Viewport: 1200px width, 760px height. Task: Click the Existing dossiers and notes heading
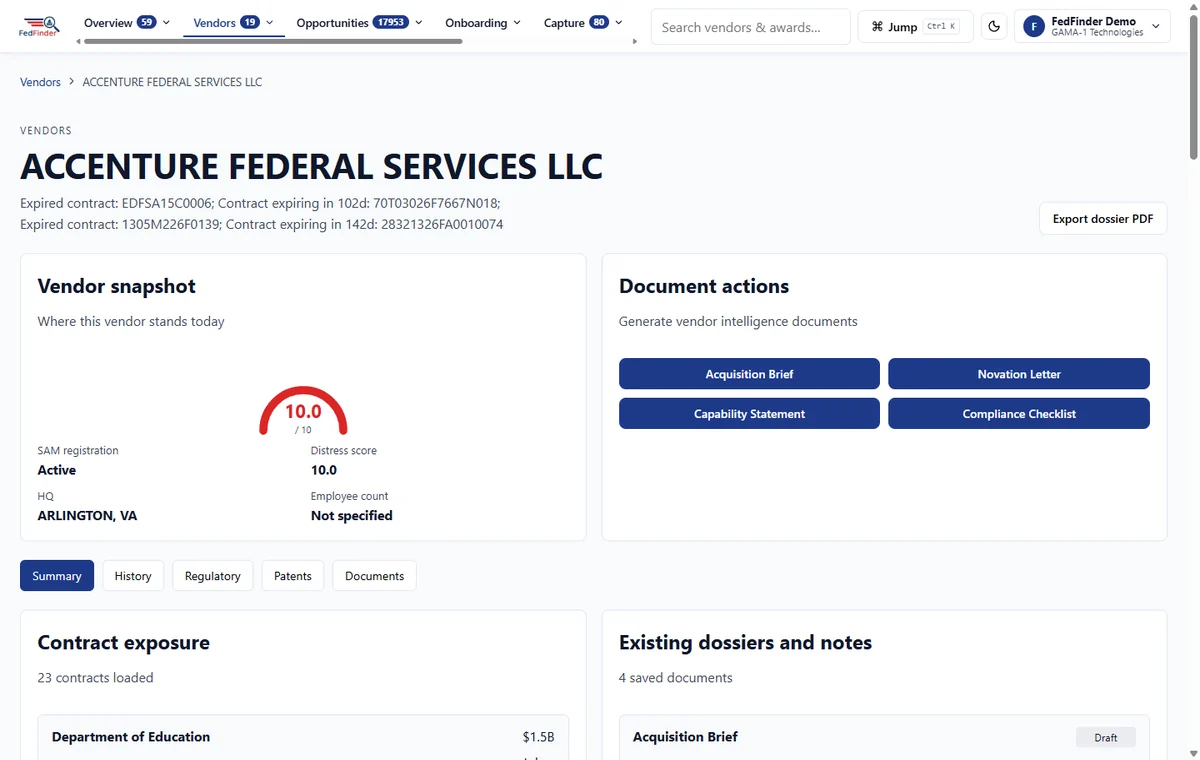745,642
